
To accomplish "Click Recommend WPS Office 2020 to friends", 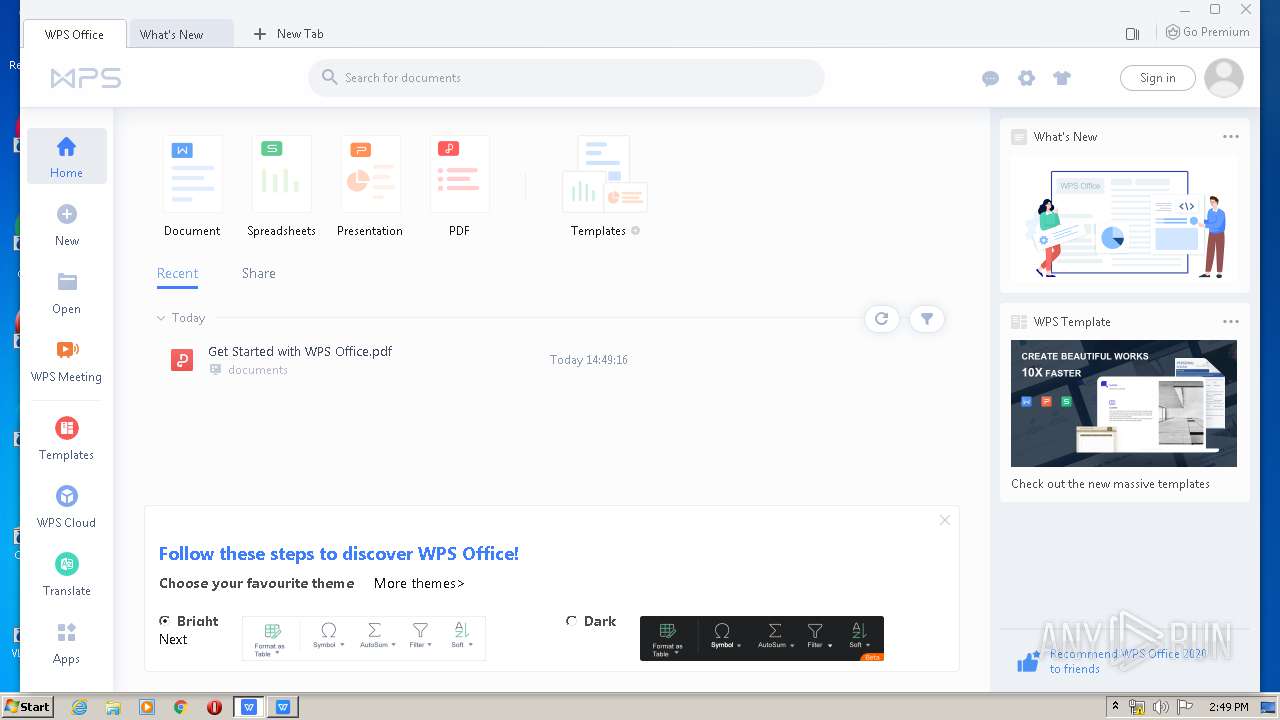I will click(1128, 662).
